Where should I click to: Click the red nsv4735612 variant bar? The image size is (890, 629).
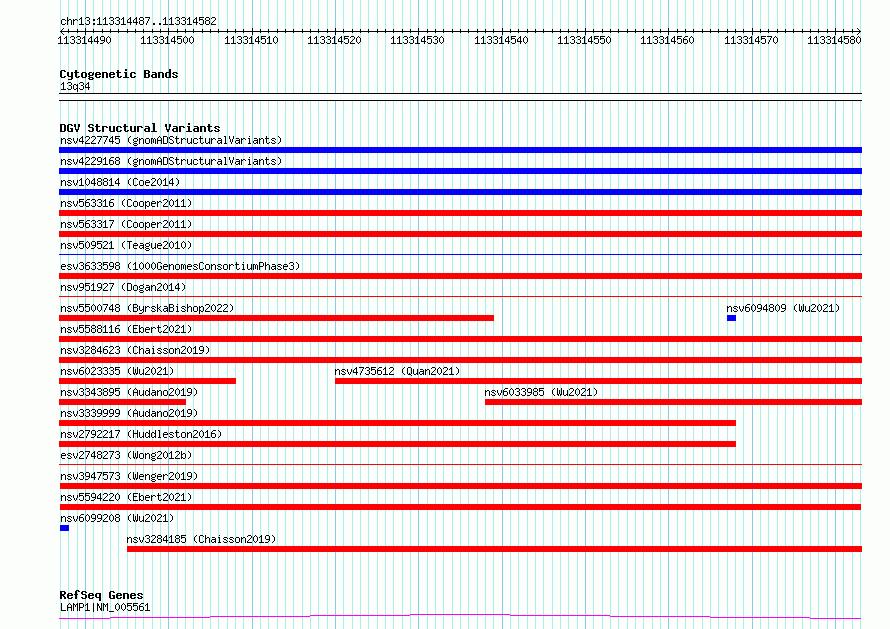coord(598,381)
